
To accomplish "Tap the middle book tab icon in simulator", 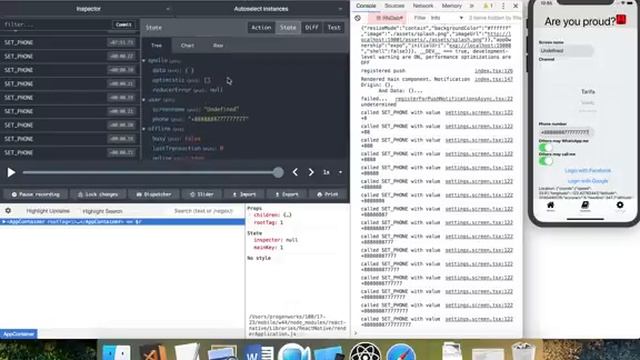I will click(585, 206).
